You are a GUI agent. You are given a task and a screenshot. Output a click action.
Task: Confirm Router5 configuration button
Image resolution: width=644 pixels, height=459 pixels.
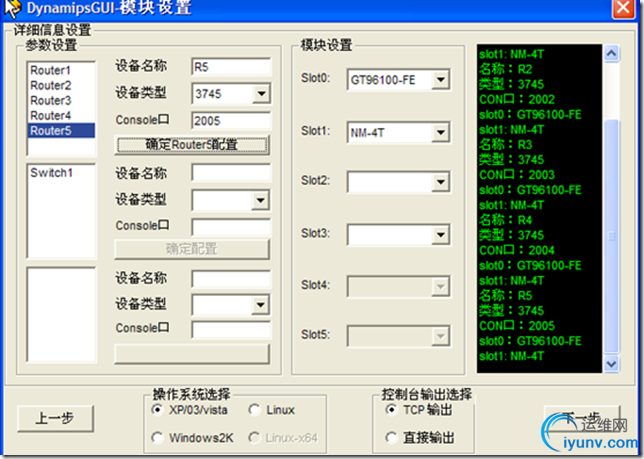(192, 145)
